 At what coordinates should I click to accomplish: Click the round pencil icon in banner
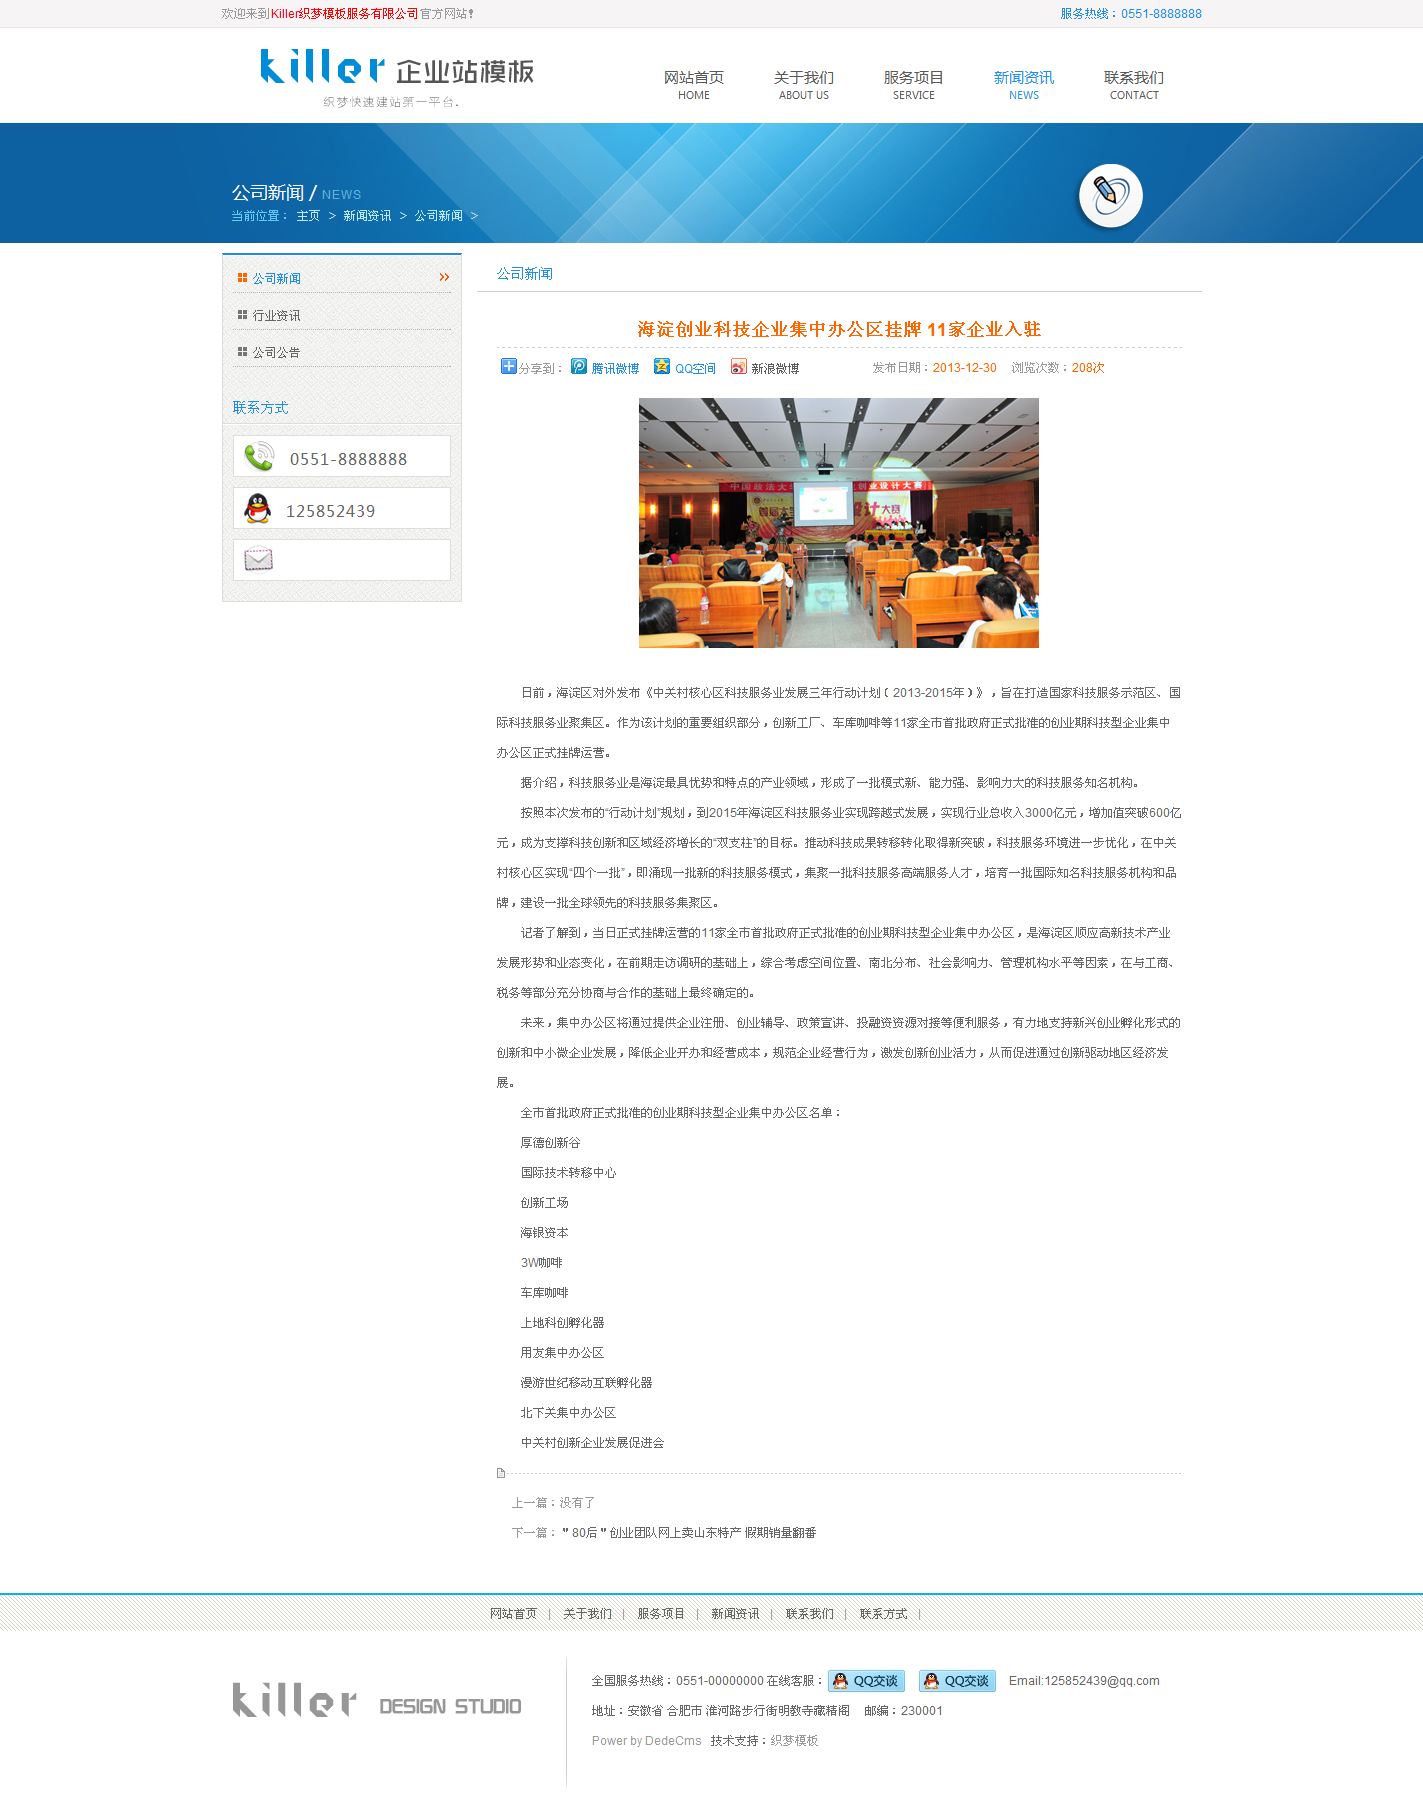click(1110, 195)
